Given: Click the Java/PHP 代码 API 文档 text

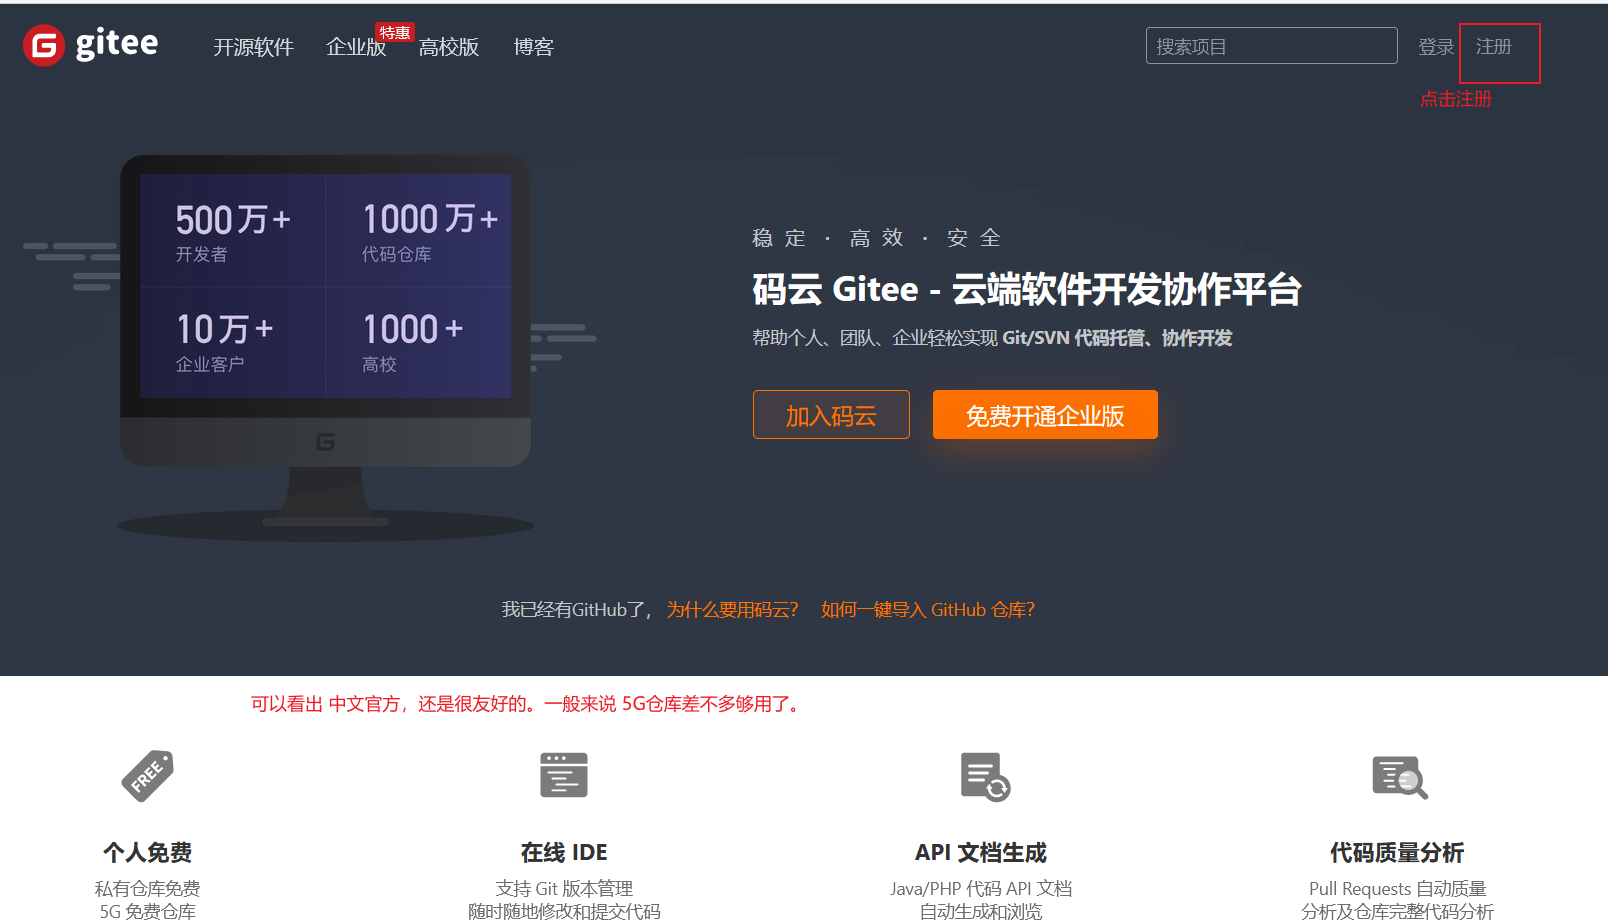Looking at the screenshot, I should pos(981,889).
